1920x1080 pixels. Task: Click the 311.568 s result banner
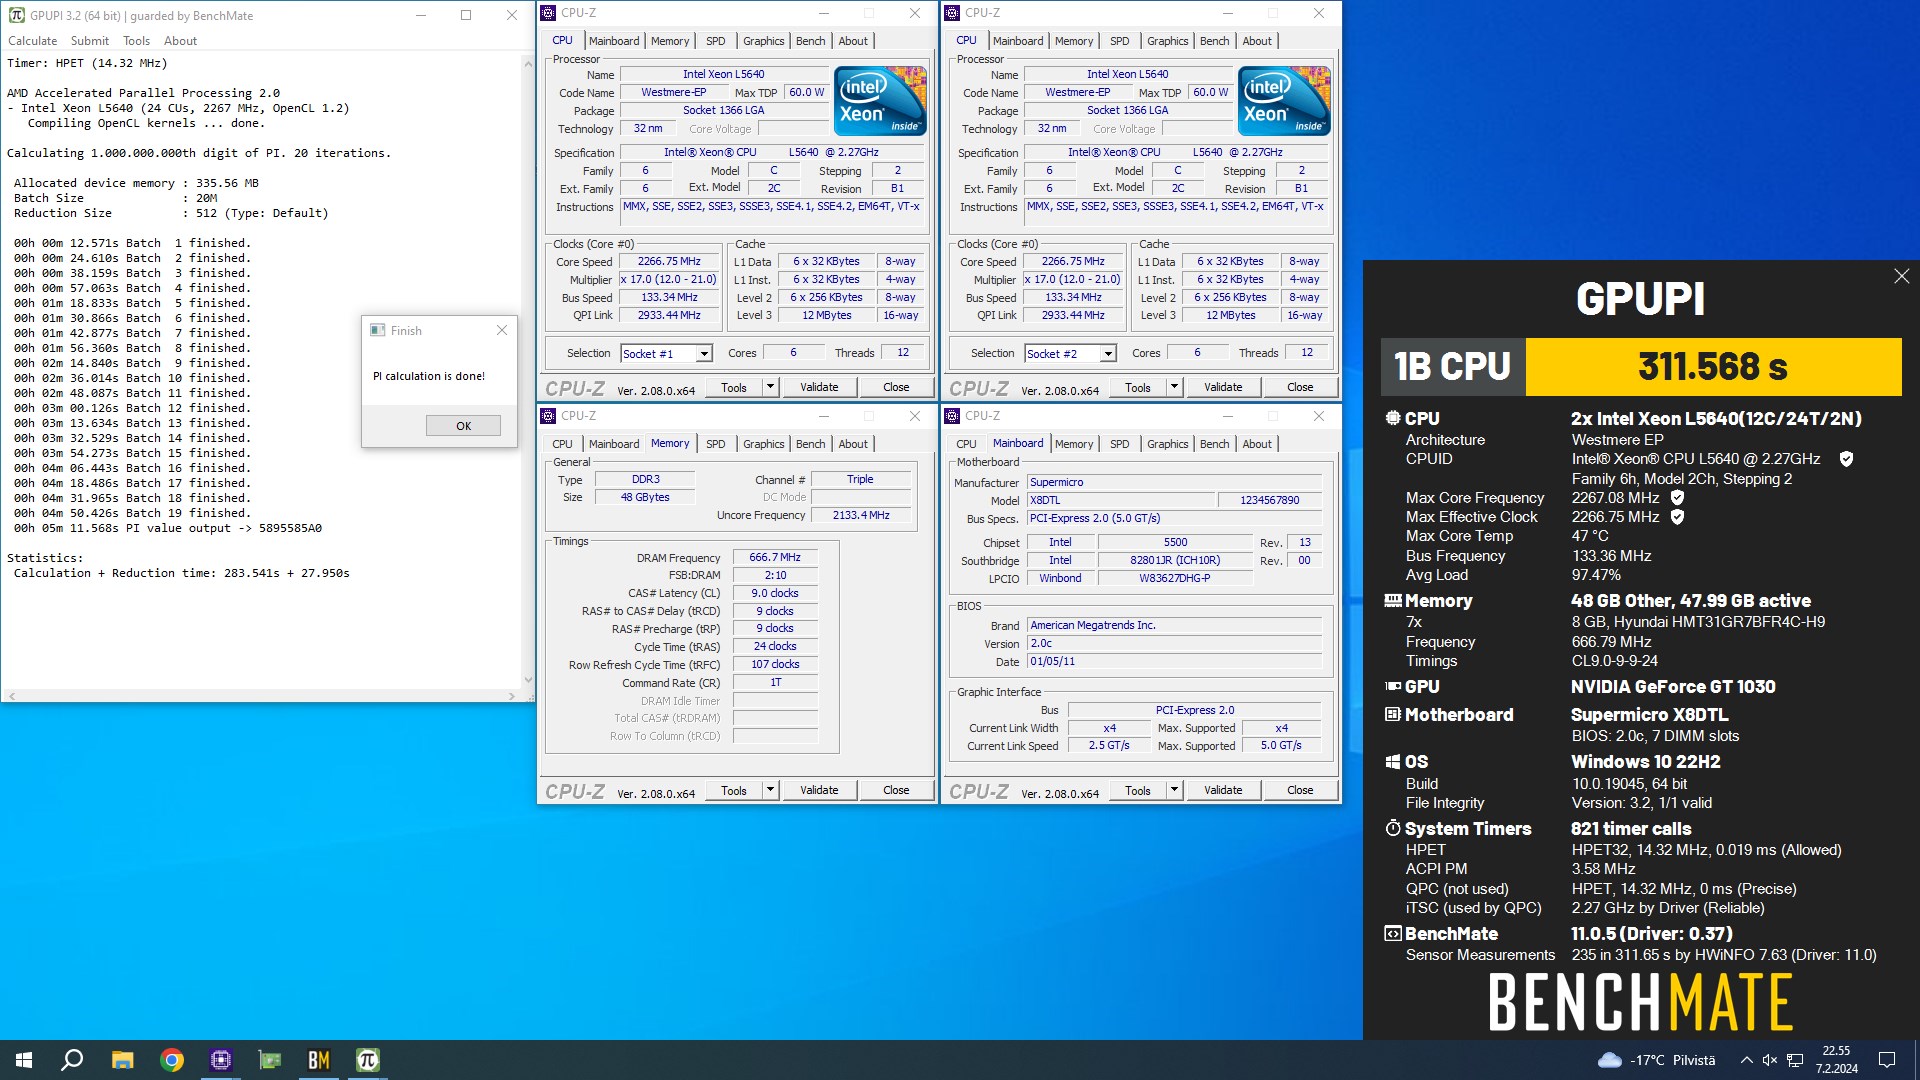(x=1713, y=367)
